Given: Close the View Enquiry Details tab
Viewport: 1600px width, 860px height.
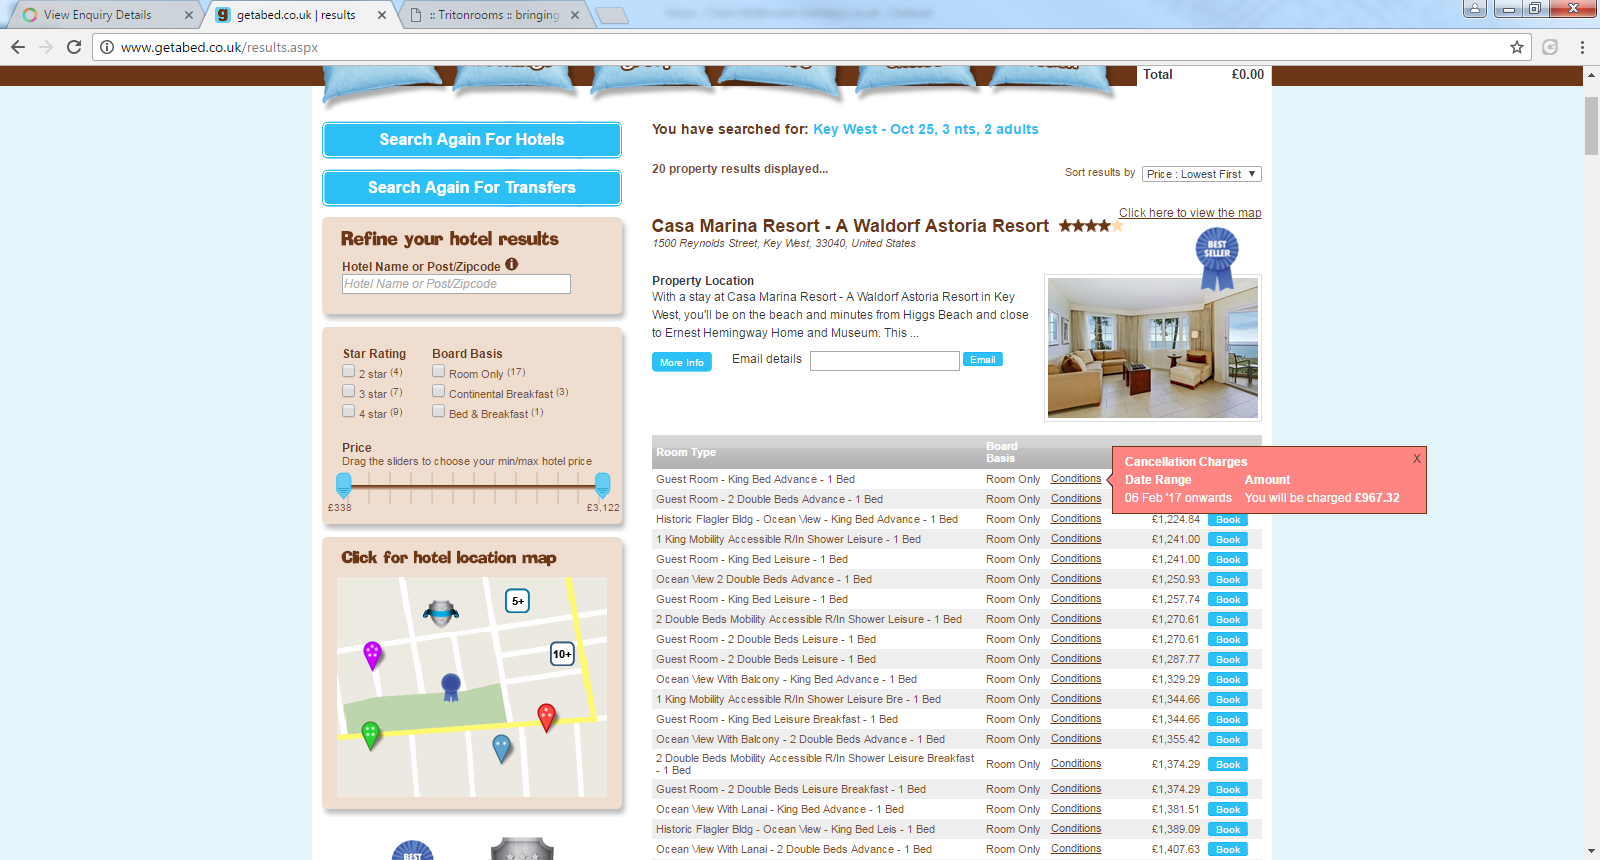Looking at the screenshot, I should click(188, 15).
